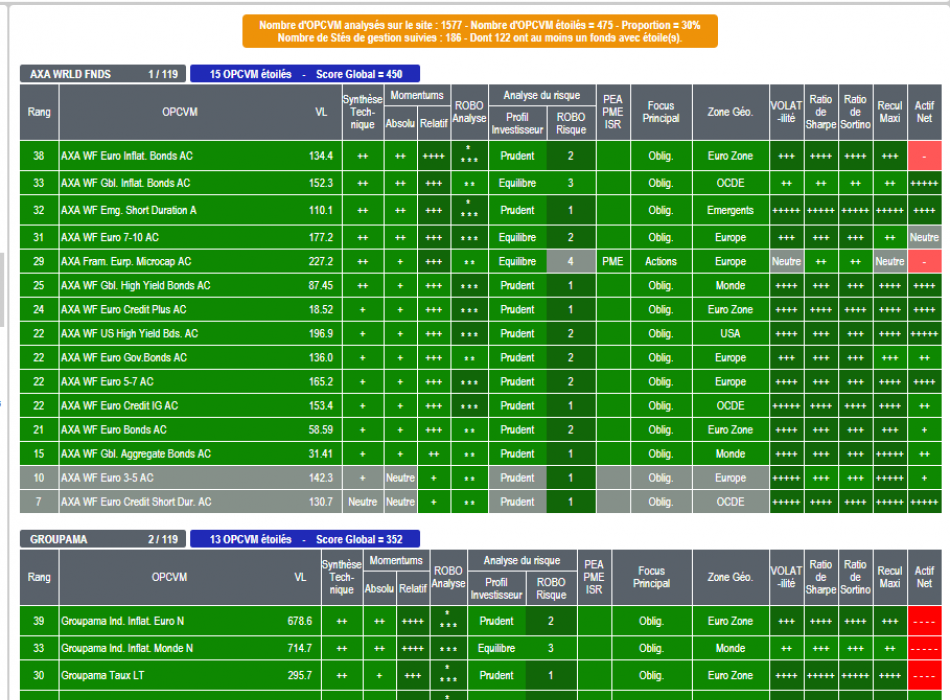Click the Actif Net header in AXA table
This screenshot has width=950, height=700.
pyautogui.click(x=925, y=112)
